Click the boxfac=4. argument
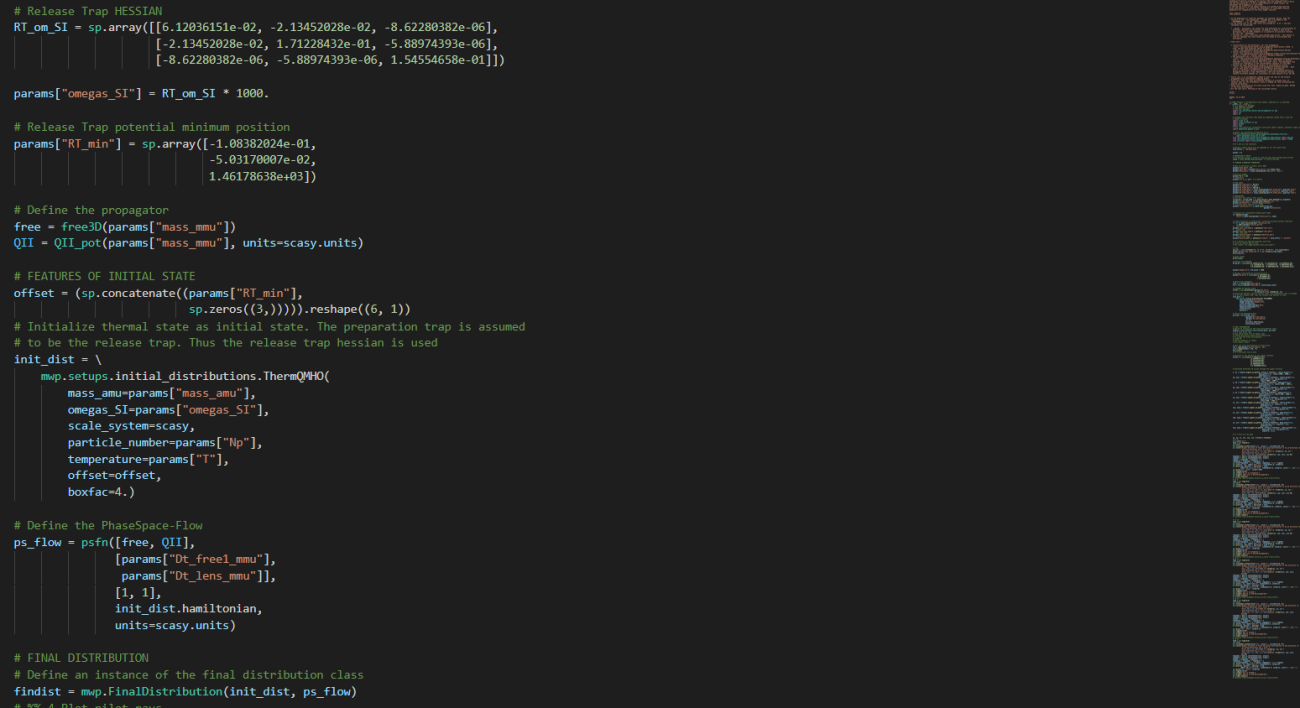 pyautogui.click(x=101, y=492)
